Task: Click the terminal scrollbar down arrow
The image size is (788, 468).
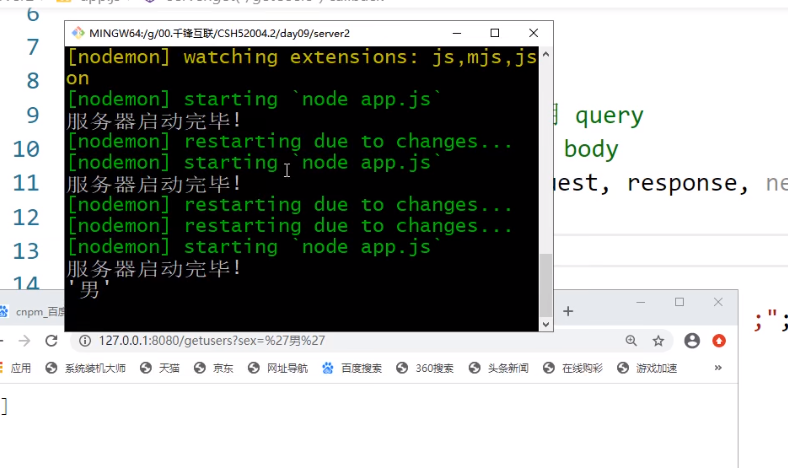Action: 546,325
